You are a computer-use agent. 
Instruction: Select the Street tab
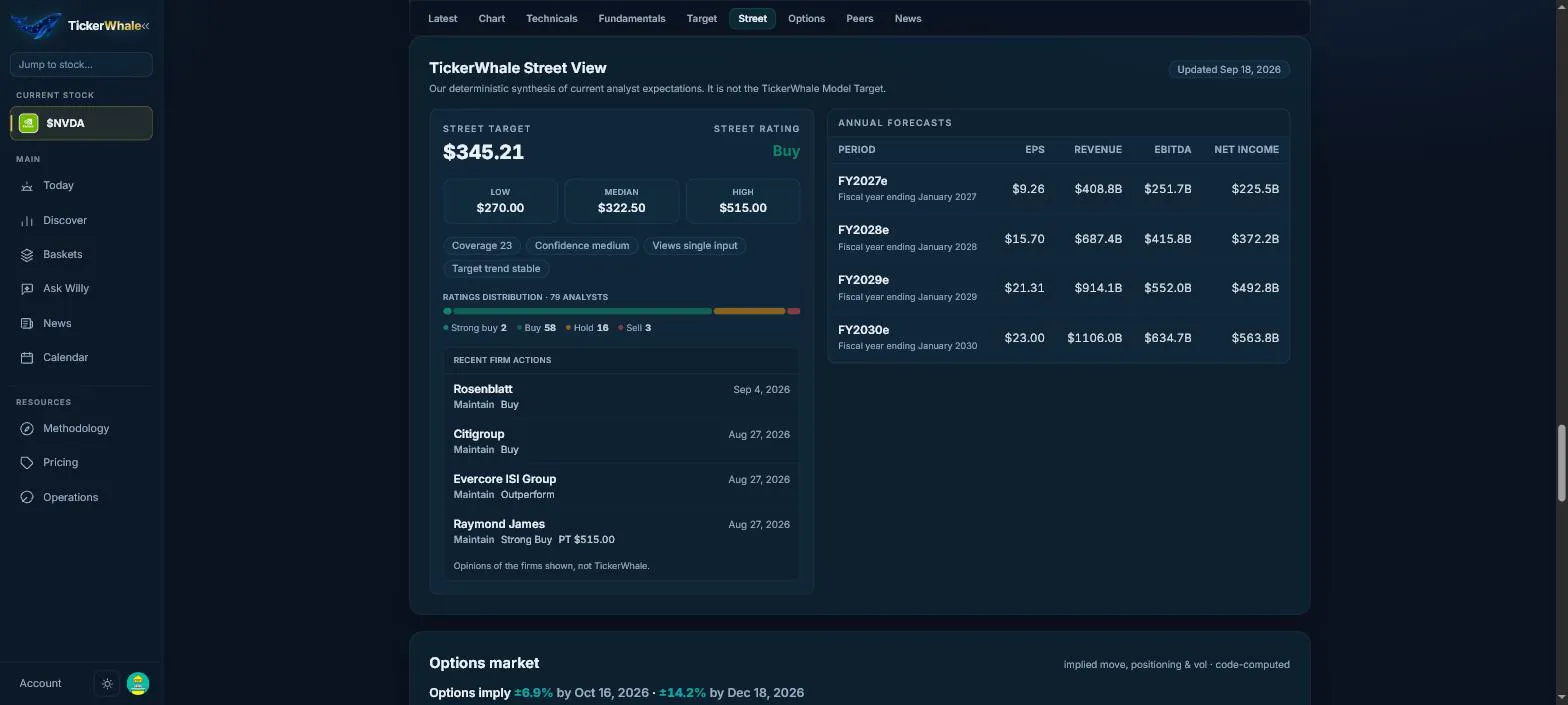(752, 19)
